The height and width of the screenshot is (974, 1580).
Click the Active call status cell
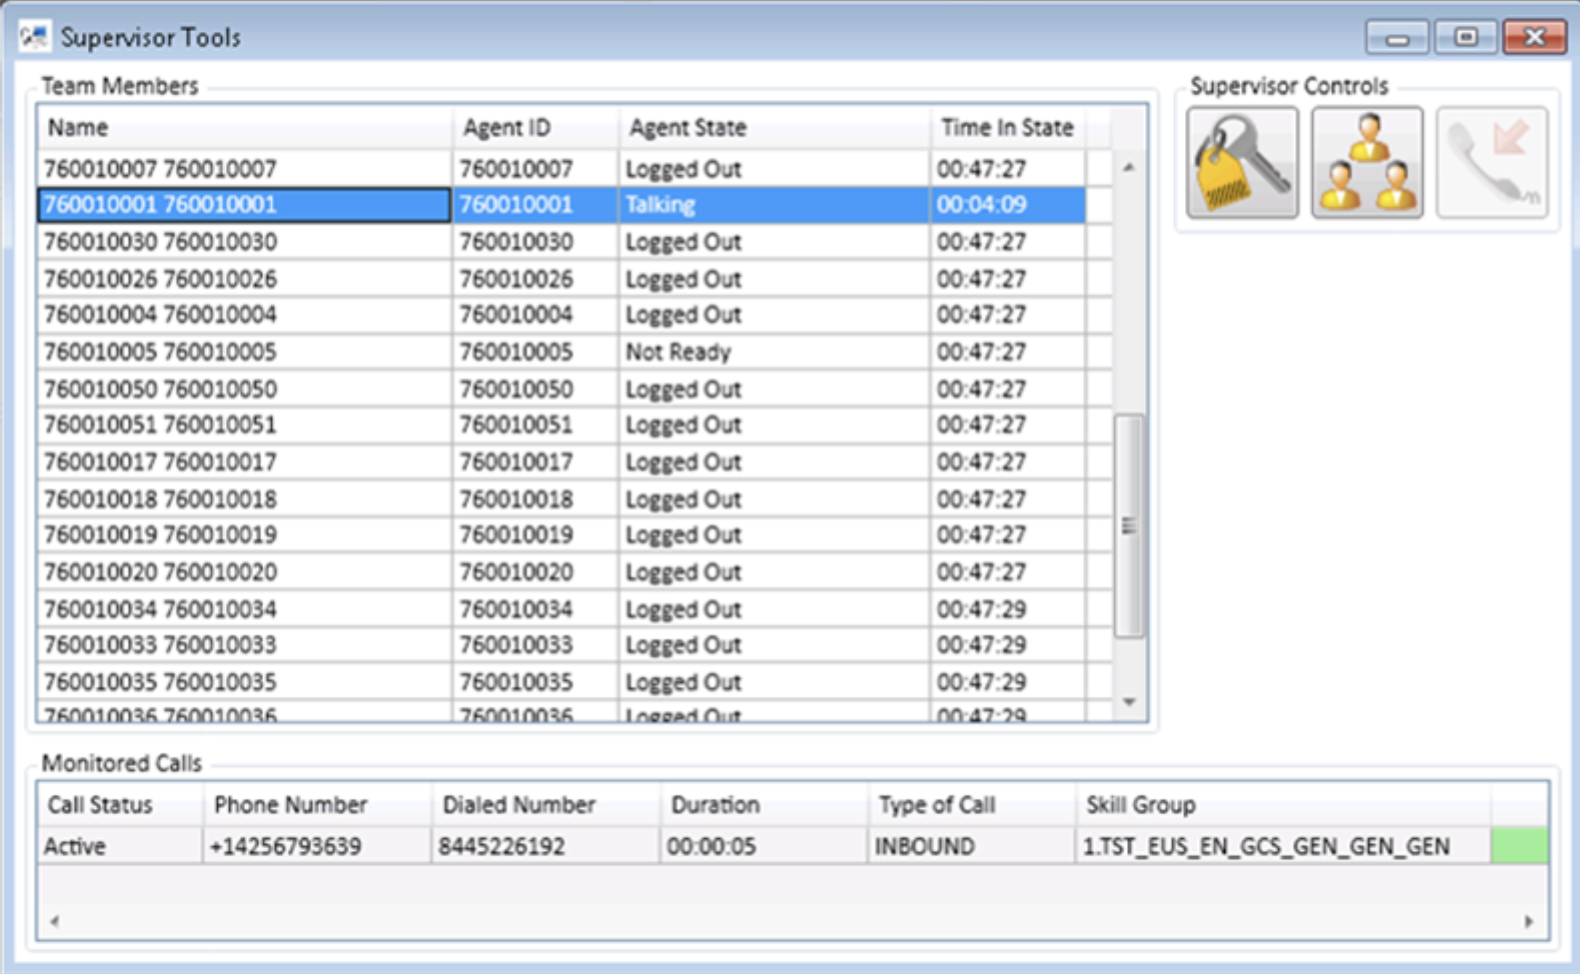pos(121,846)
